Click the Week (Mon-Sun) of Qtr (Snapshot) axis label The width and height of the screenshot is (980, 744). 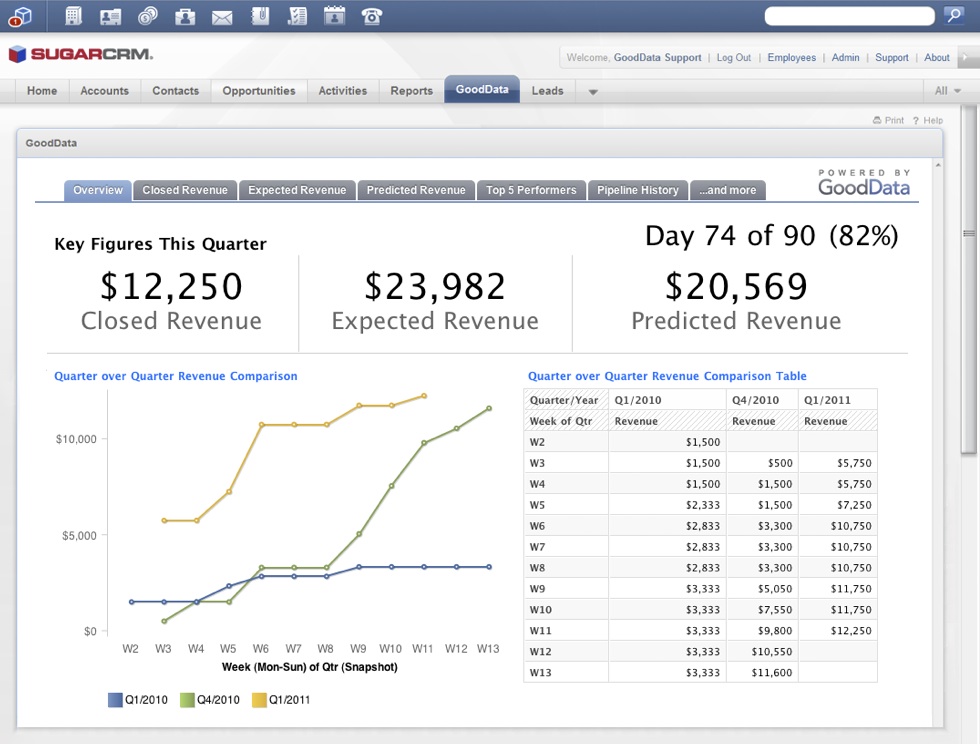click(x=309, y=667)
